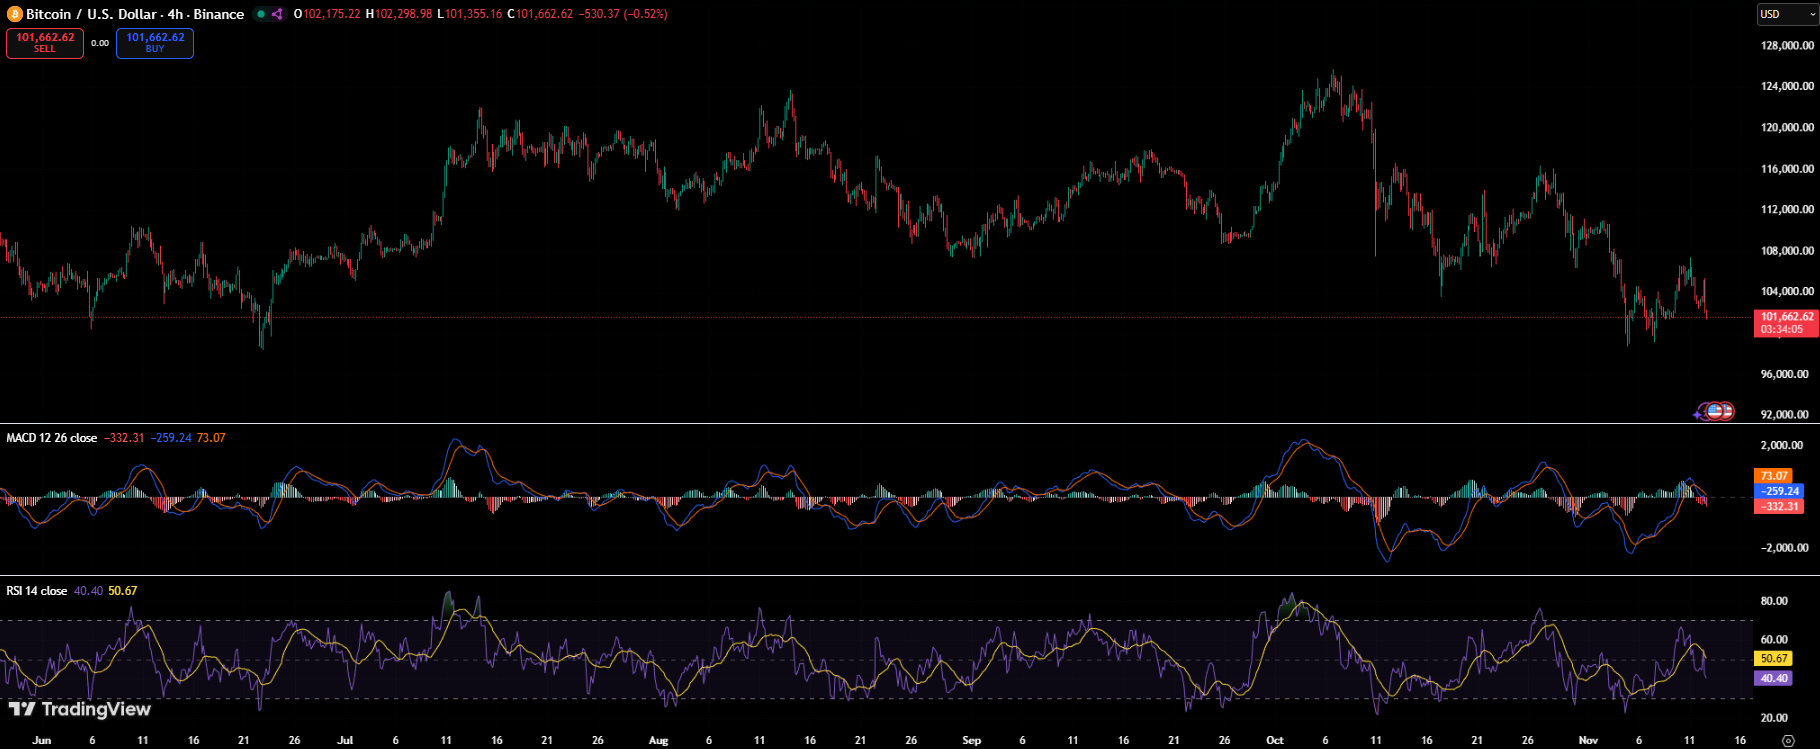Click the US flag economic event marker
The height and width of the screenshot is (749, 1820).
[x=1716, y=411]
